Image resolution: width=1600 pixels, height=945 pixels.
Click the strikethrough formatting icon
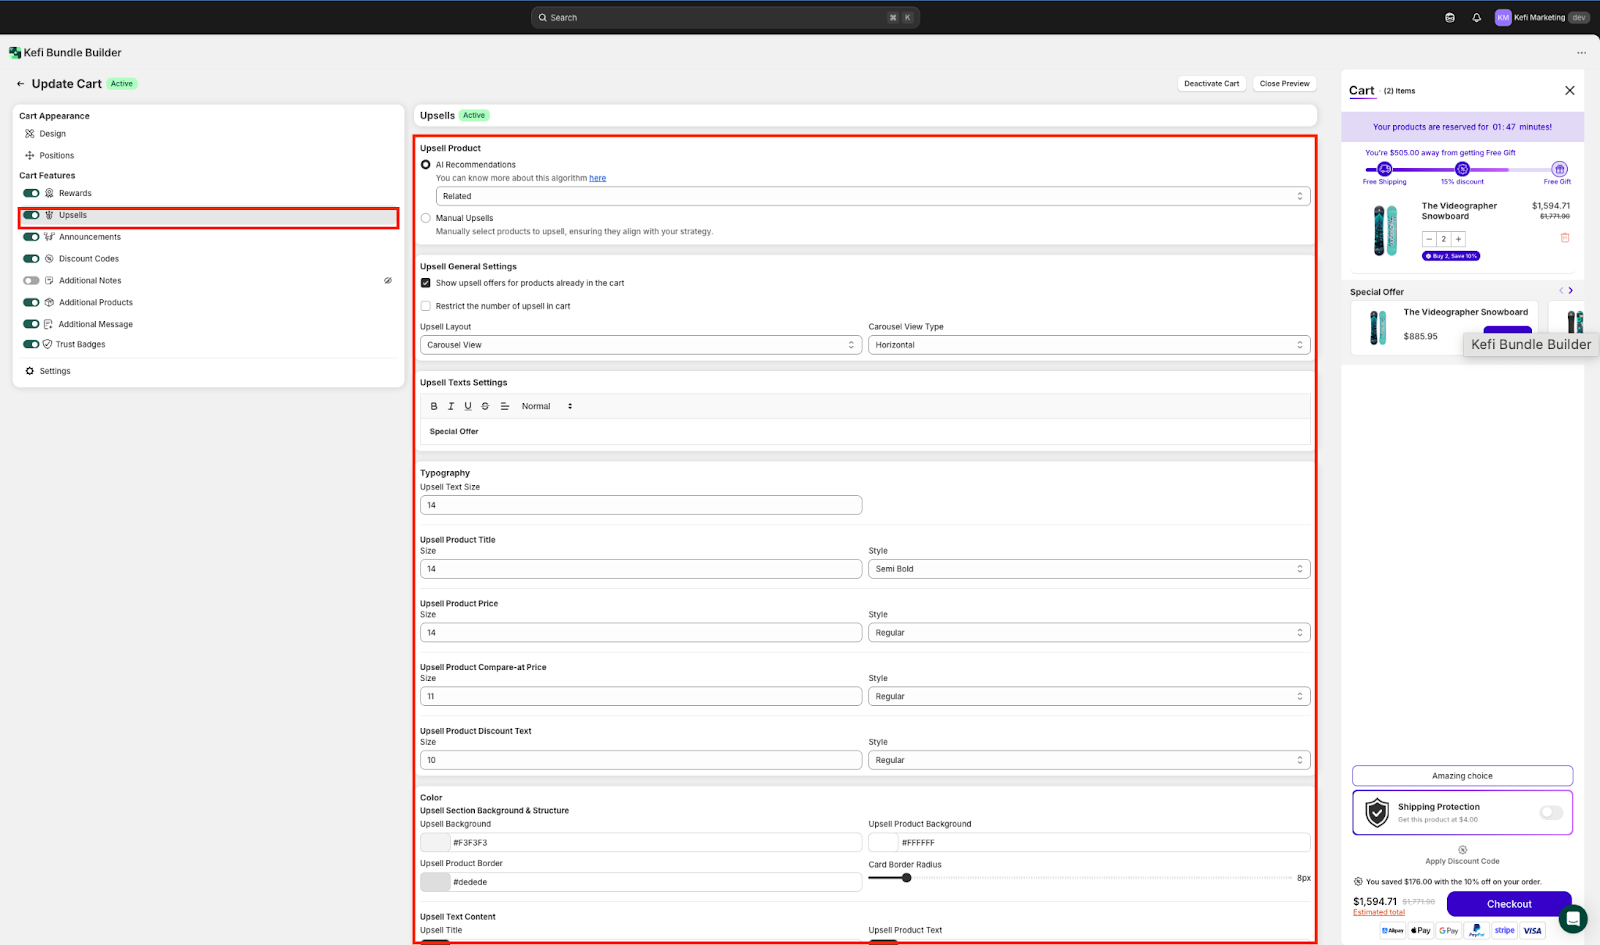pos(485,406)
